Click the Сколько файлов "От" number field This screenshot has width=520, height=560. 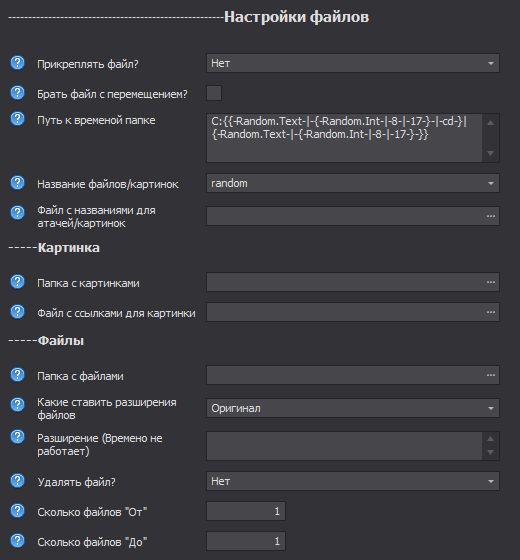(246, 511)
